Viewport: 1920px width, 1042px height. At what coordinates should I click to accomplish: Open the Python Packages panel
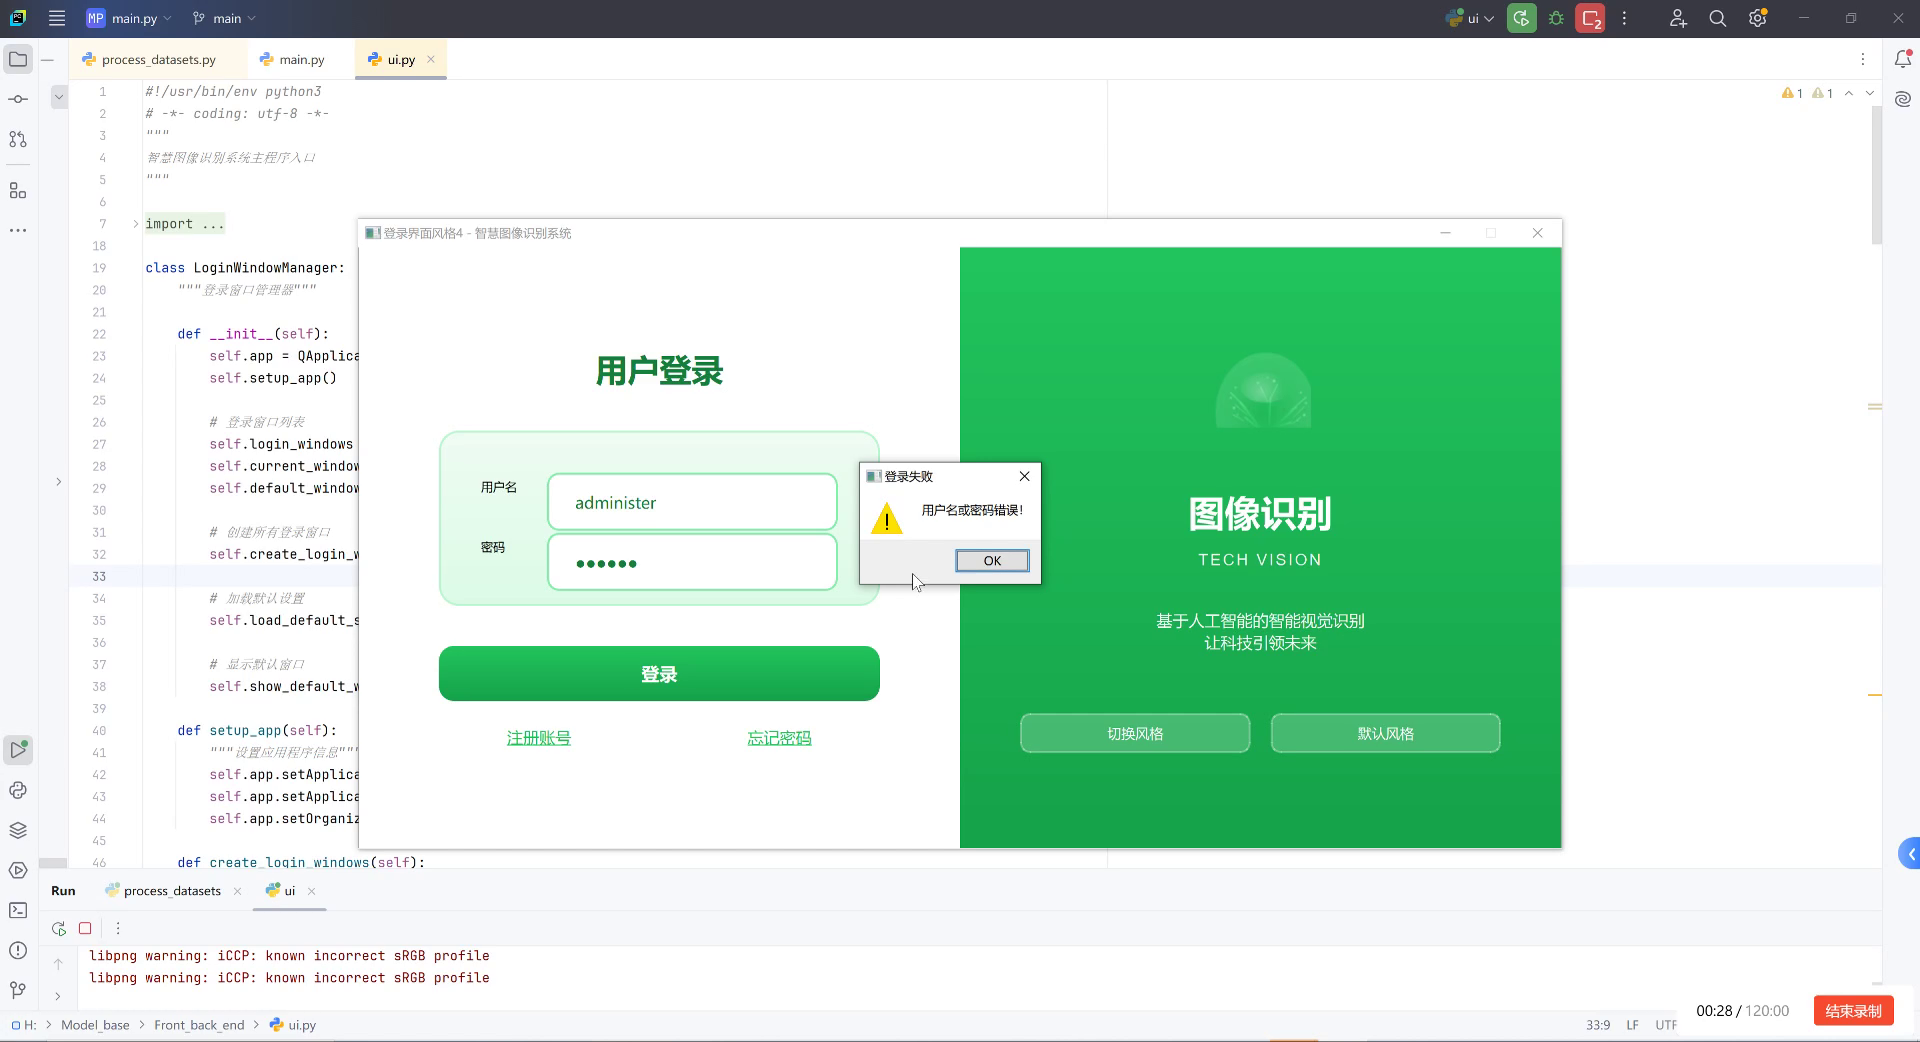click(x=18, y=829)
